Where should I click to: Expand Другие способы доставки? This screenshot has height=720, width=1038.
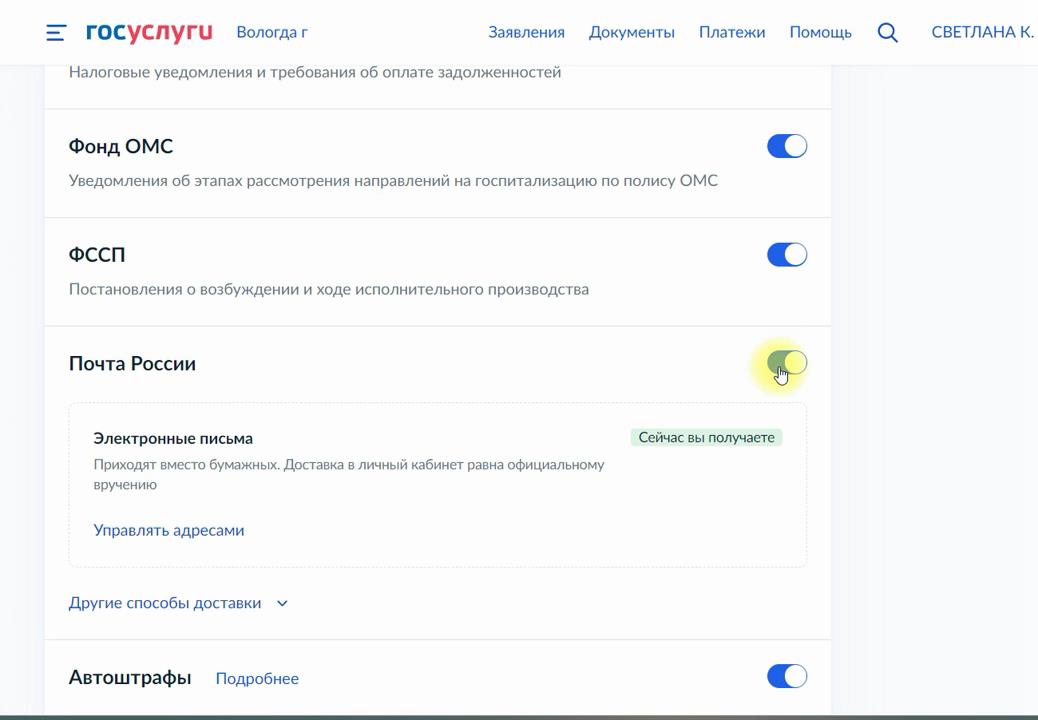coord(165,603)
